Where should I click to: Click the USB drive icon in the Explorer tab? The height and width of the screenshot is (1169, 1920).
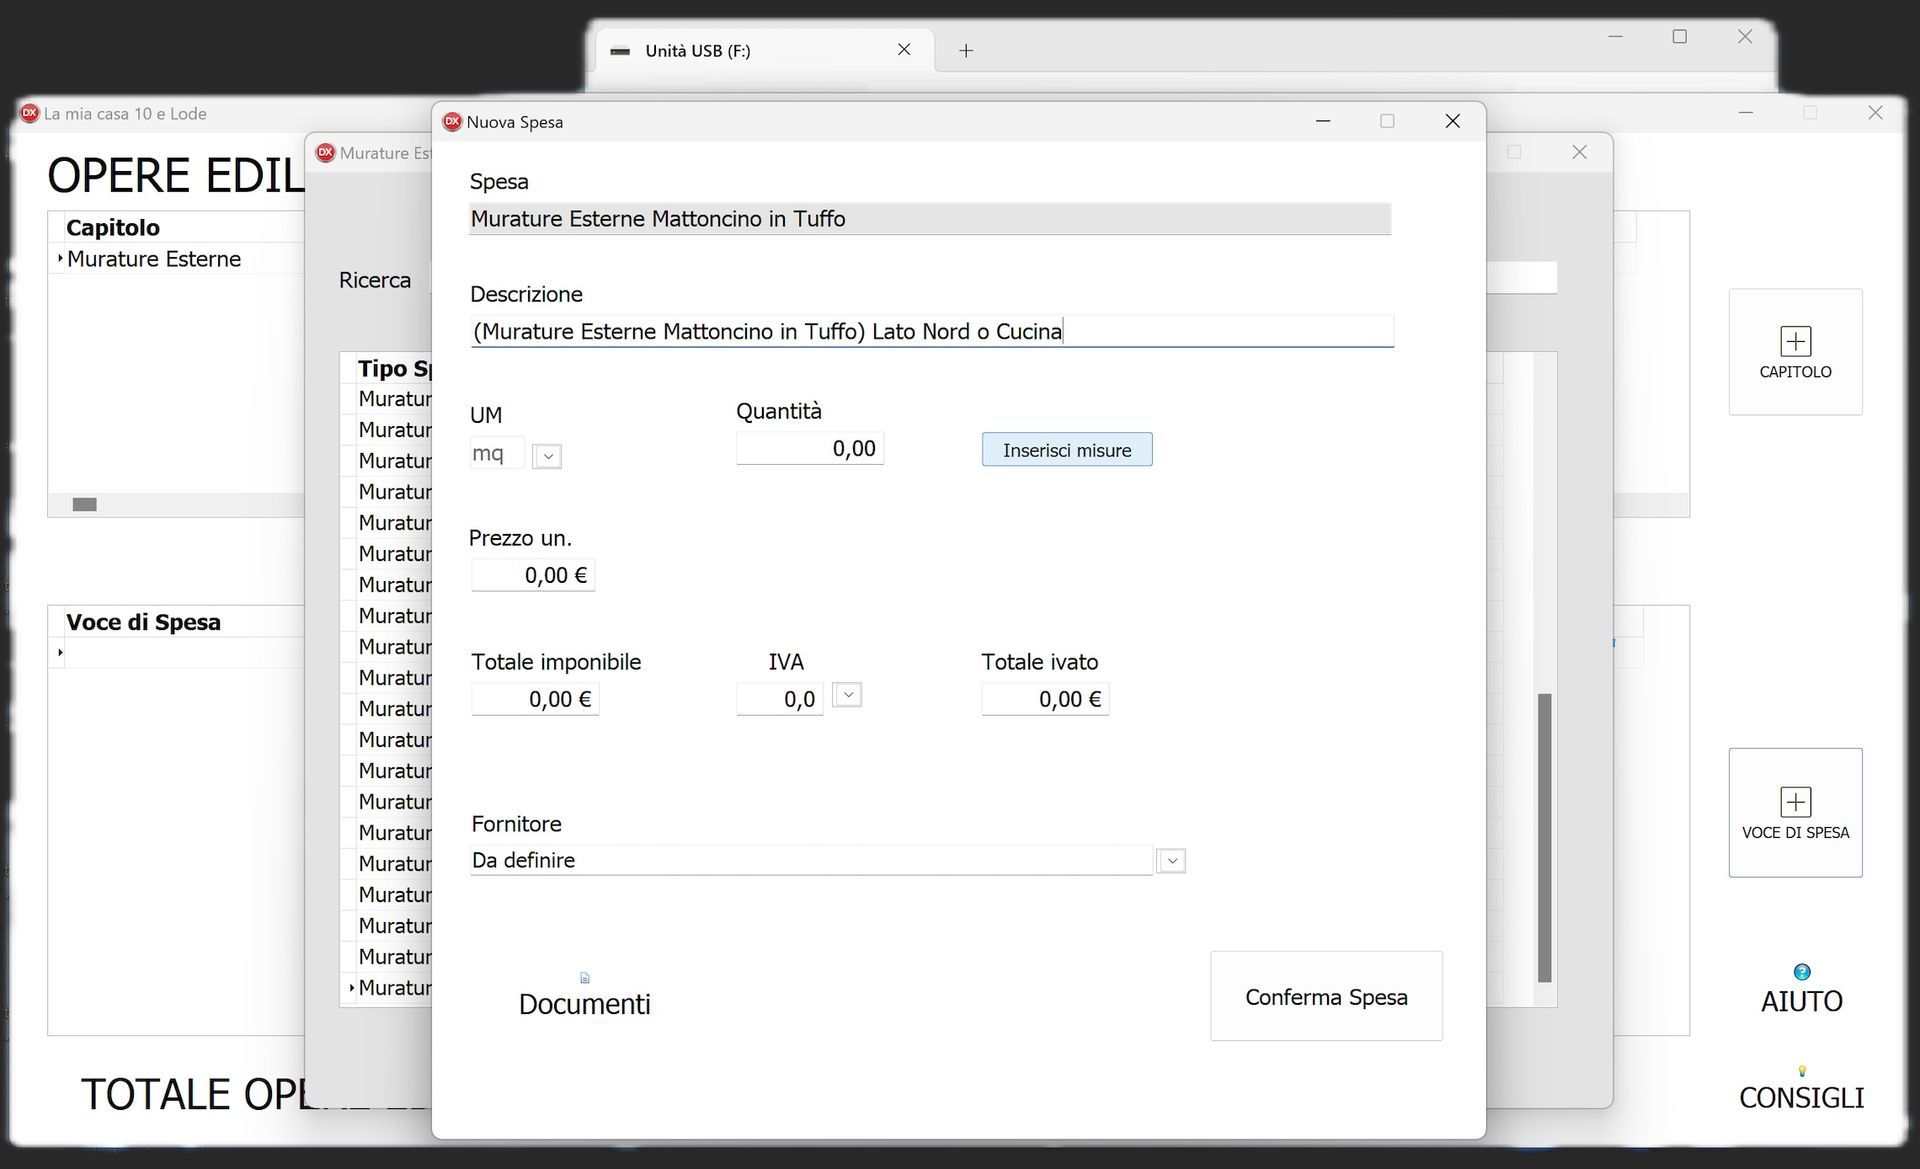pyautogui.click(x=620, y=51)
